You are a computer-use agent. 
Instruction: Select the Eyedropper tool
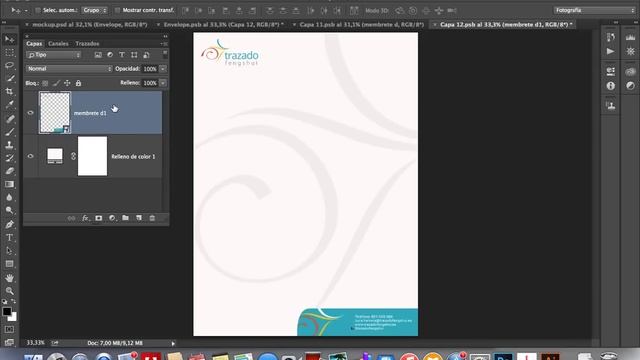click(9, 104)
